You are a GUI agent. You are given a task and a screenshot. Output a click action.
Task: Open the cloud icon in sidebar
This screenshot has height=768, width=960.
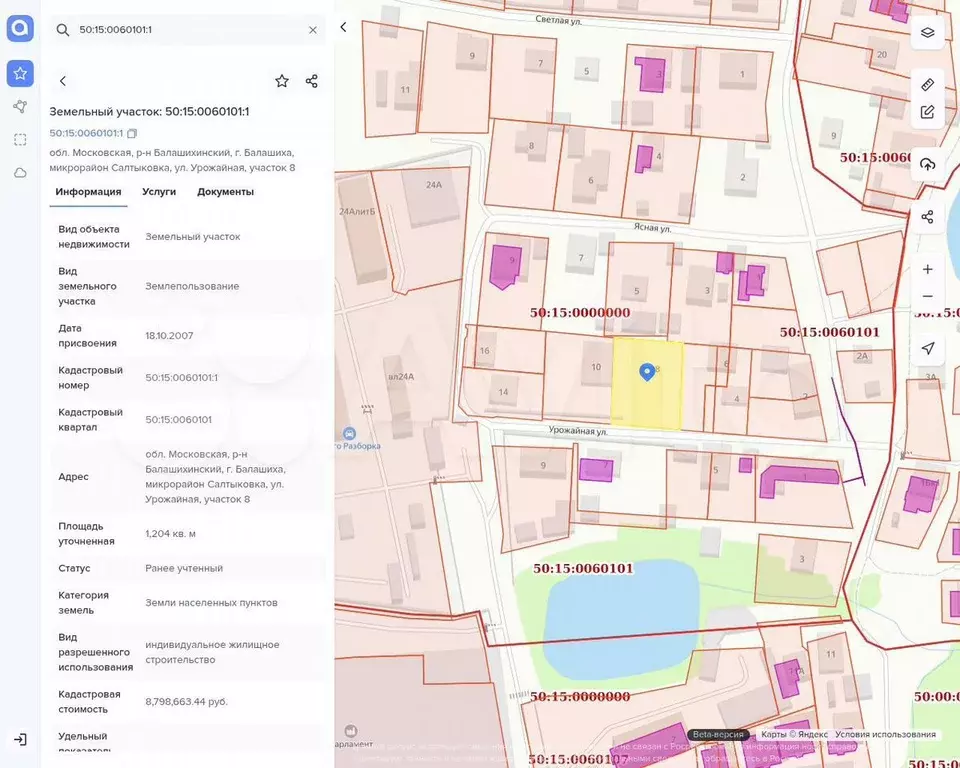pyautogui.click(x=20, y=173)
